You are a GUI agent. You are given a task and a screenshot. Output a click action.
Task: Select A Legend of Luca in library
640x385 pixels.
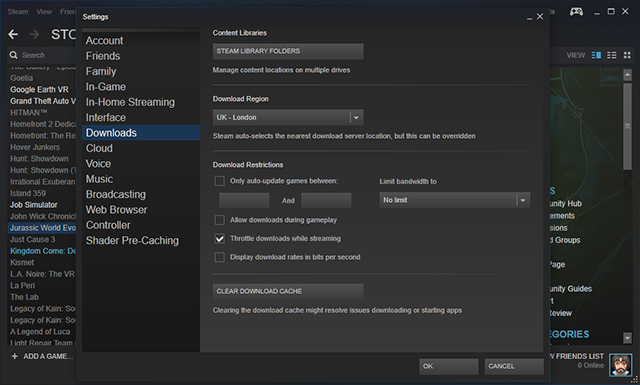[x=40, y=332]
